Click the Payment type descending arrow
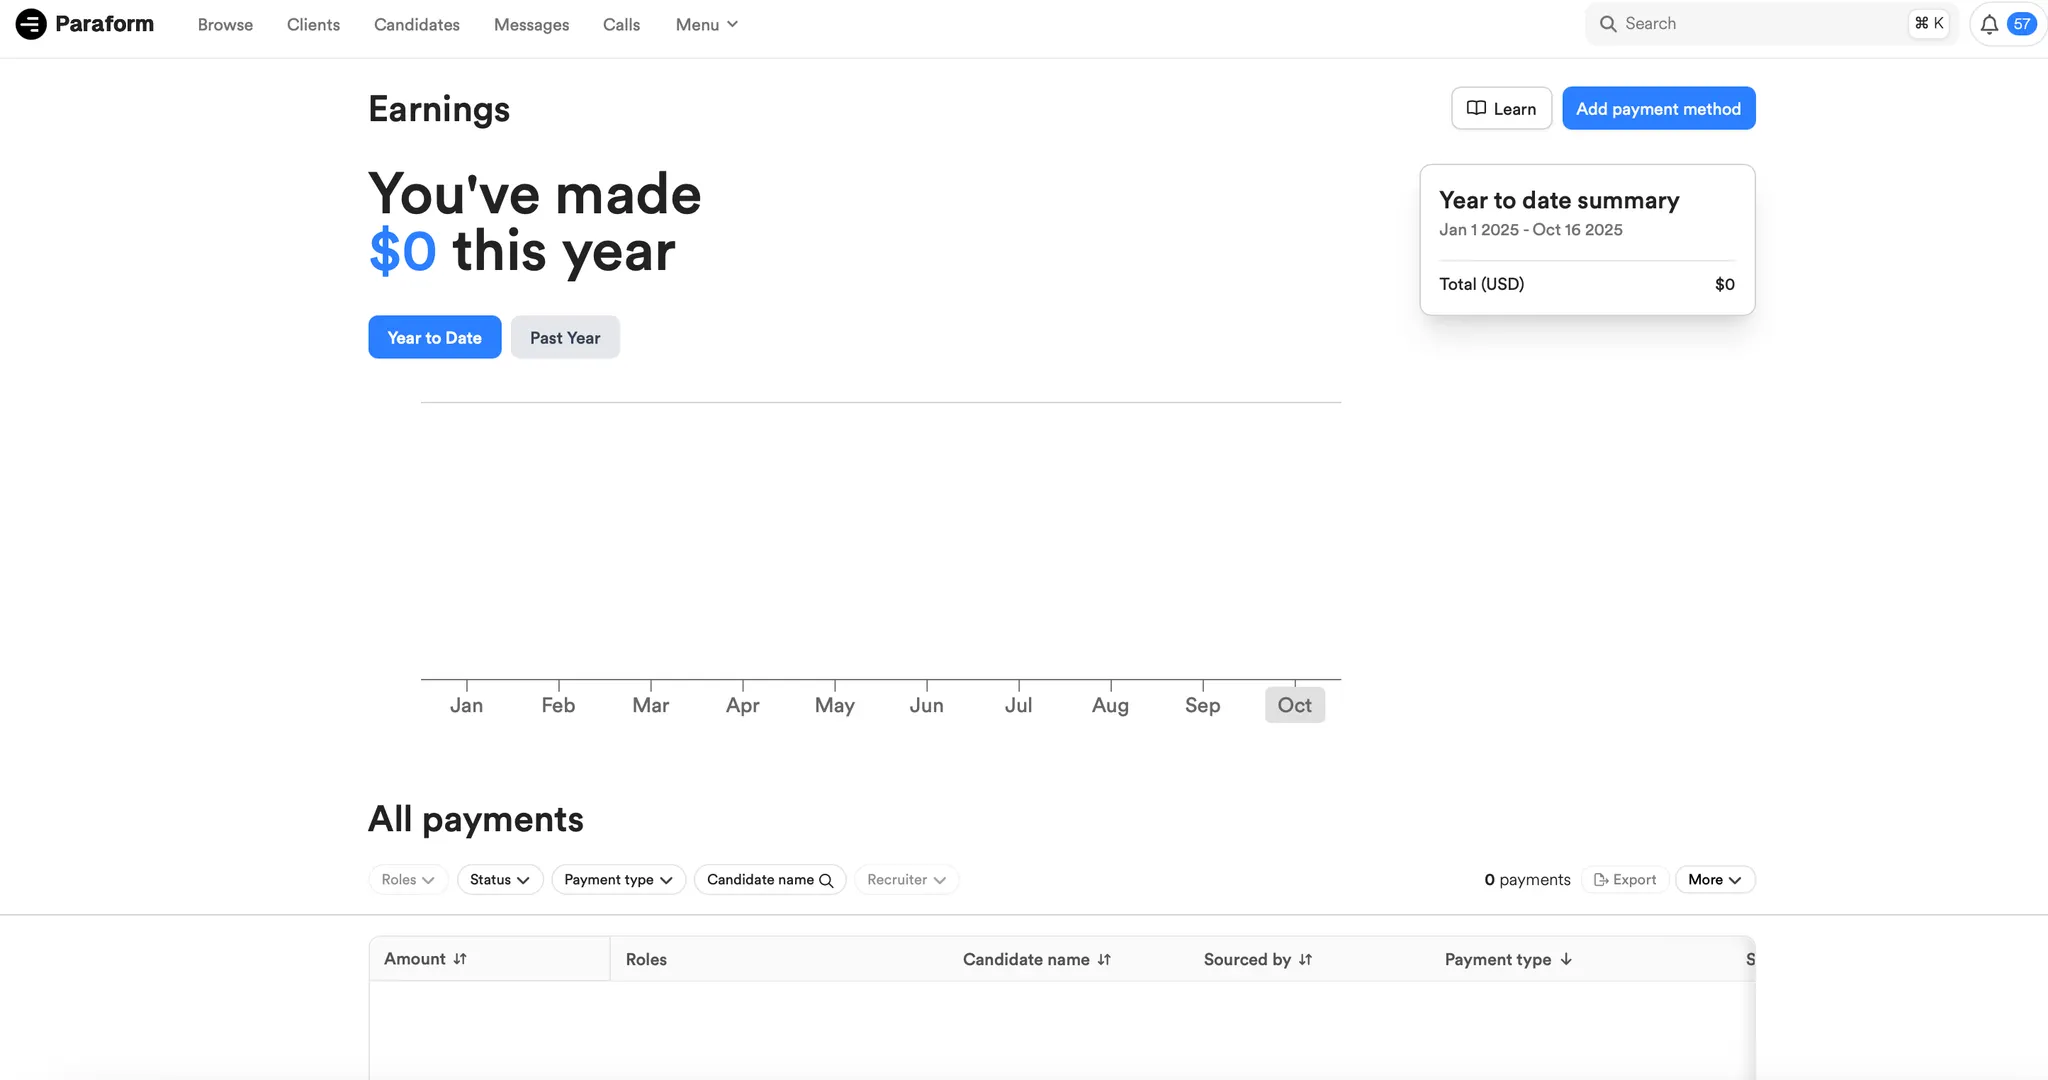The height and width of the screenshot is (1080, 2048). [x=1566, y=960]
